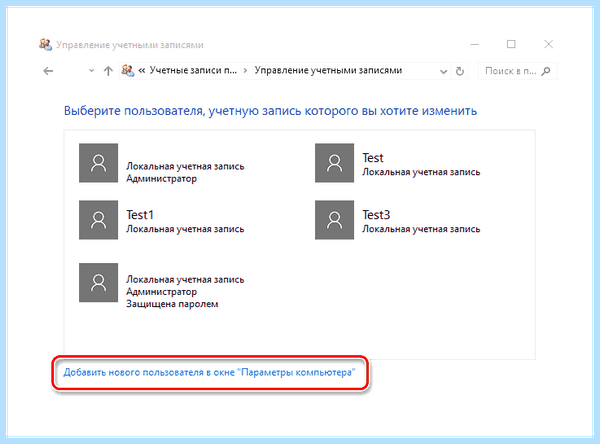
Task: Open the Test3 account name
Action: [x=376, y=215]
